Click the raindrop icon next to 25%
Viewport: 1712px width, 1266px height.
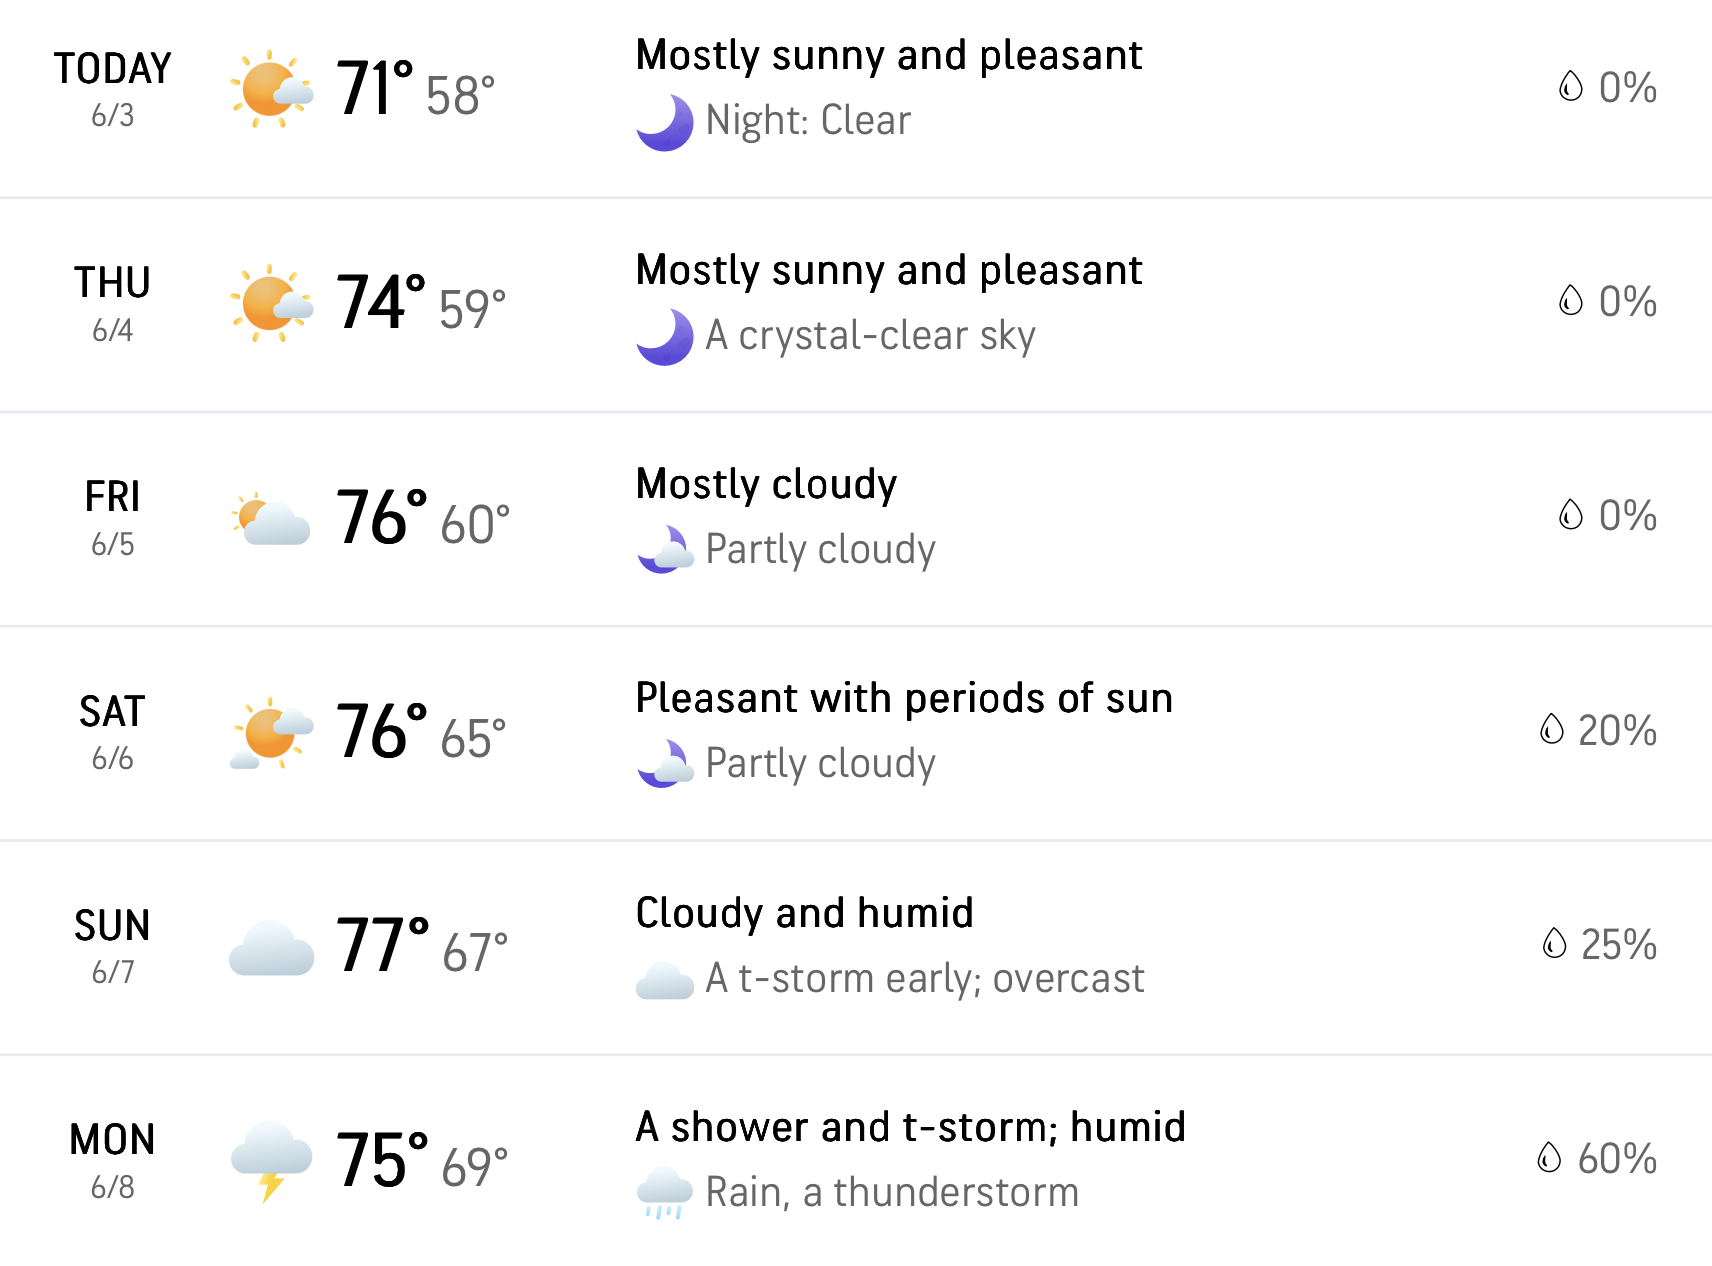(x=1554, y=943)
